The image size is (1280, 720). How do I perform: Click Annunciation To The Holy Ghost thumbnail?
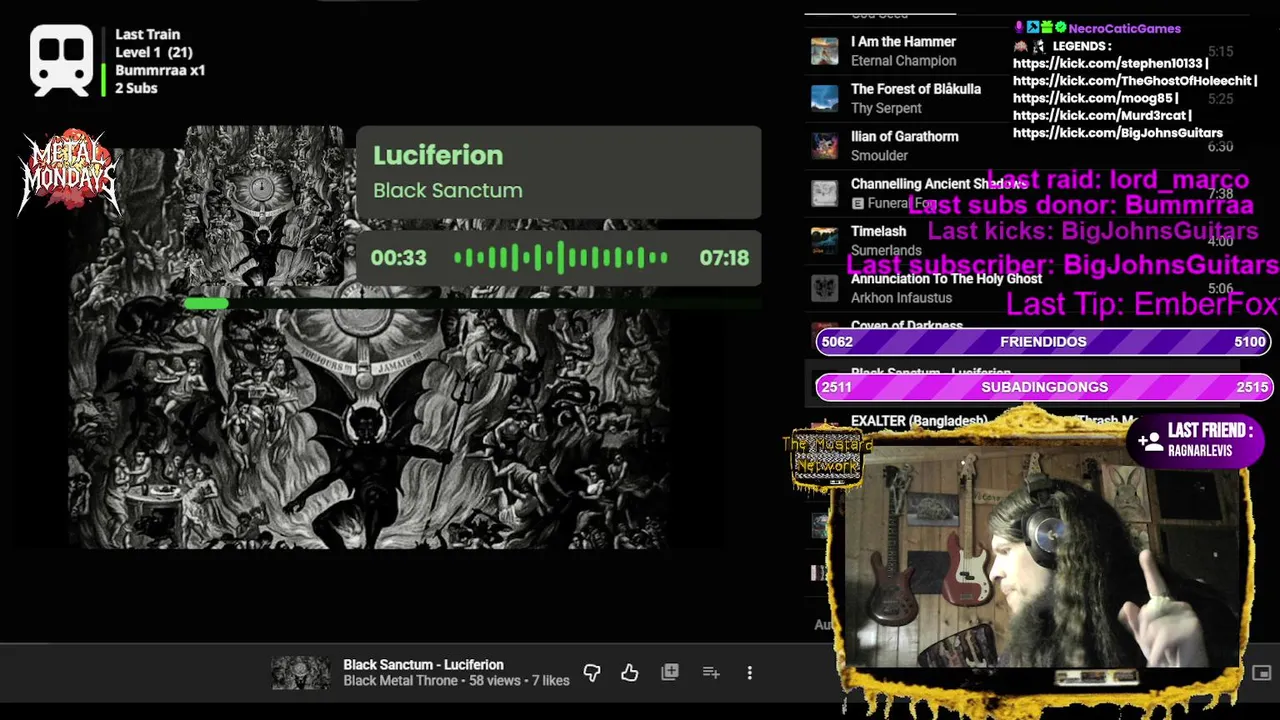pos(824,288)
